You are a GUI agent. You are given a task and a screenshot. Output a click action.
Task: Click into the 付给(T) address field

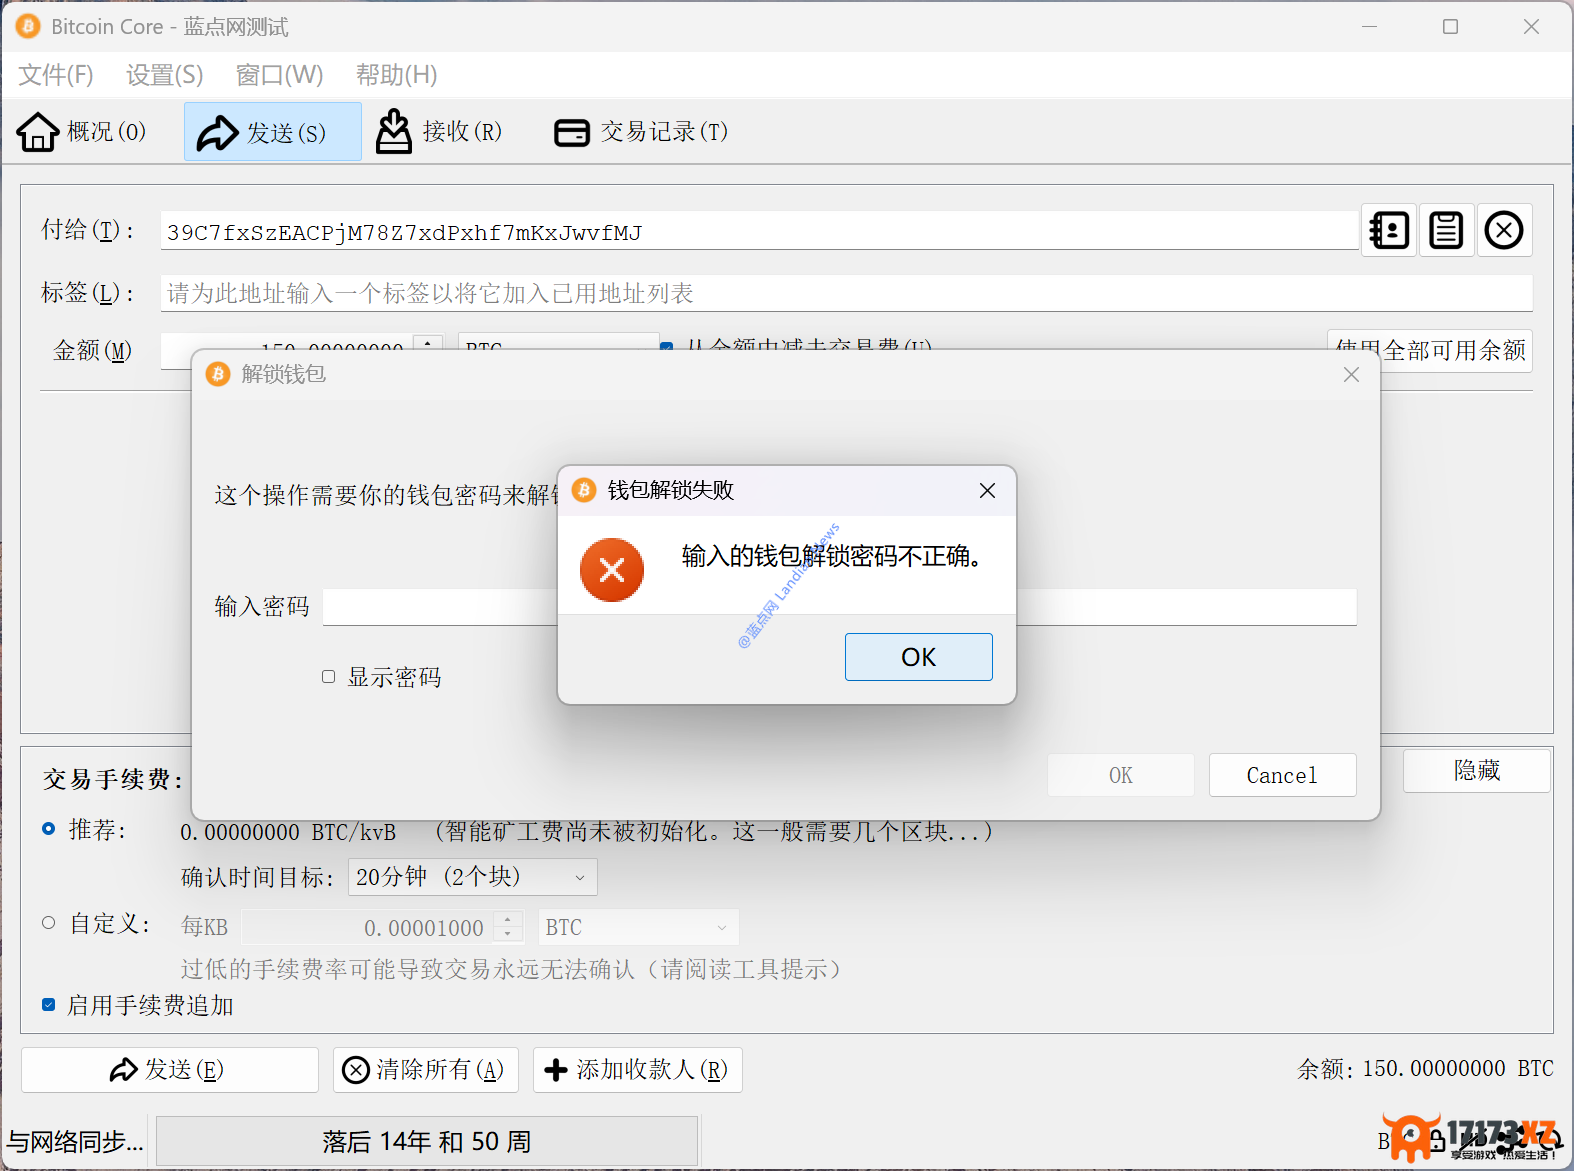pos(759,232)
